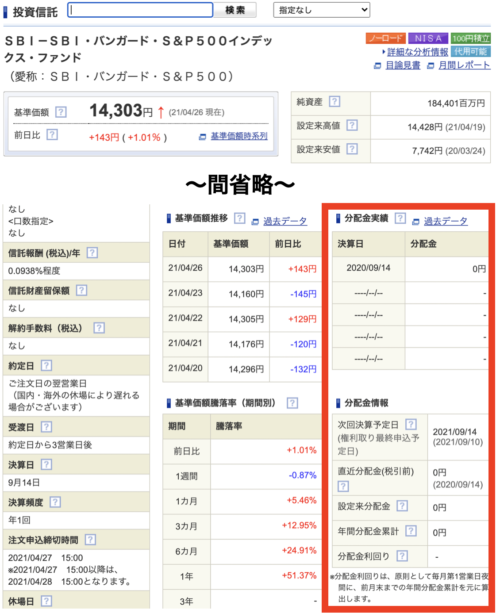Viewport: 500px width, 613px height.
Task: Click the -0.87% one-week return value
Action: [x=302, y=475]
